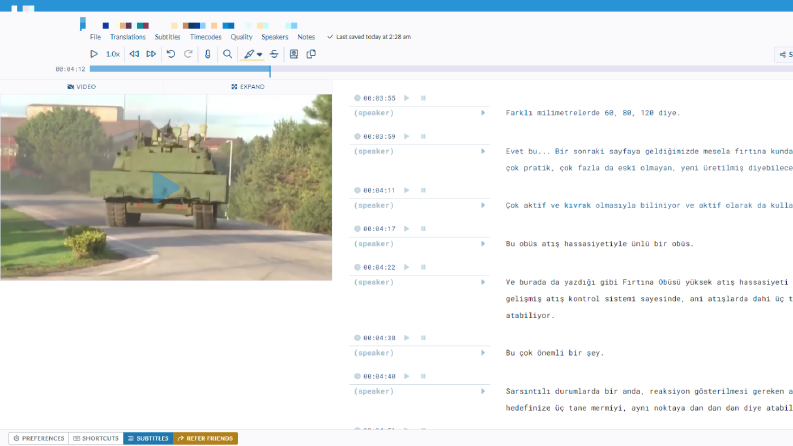Open the Translations menu

click(x=128, y=37)
